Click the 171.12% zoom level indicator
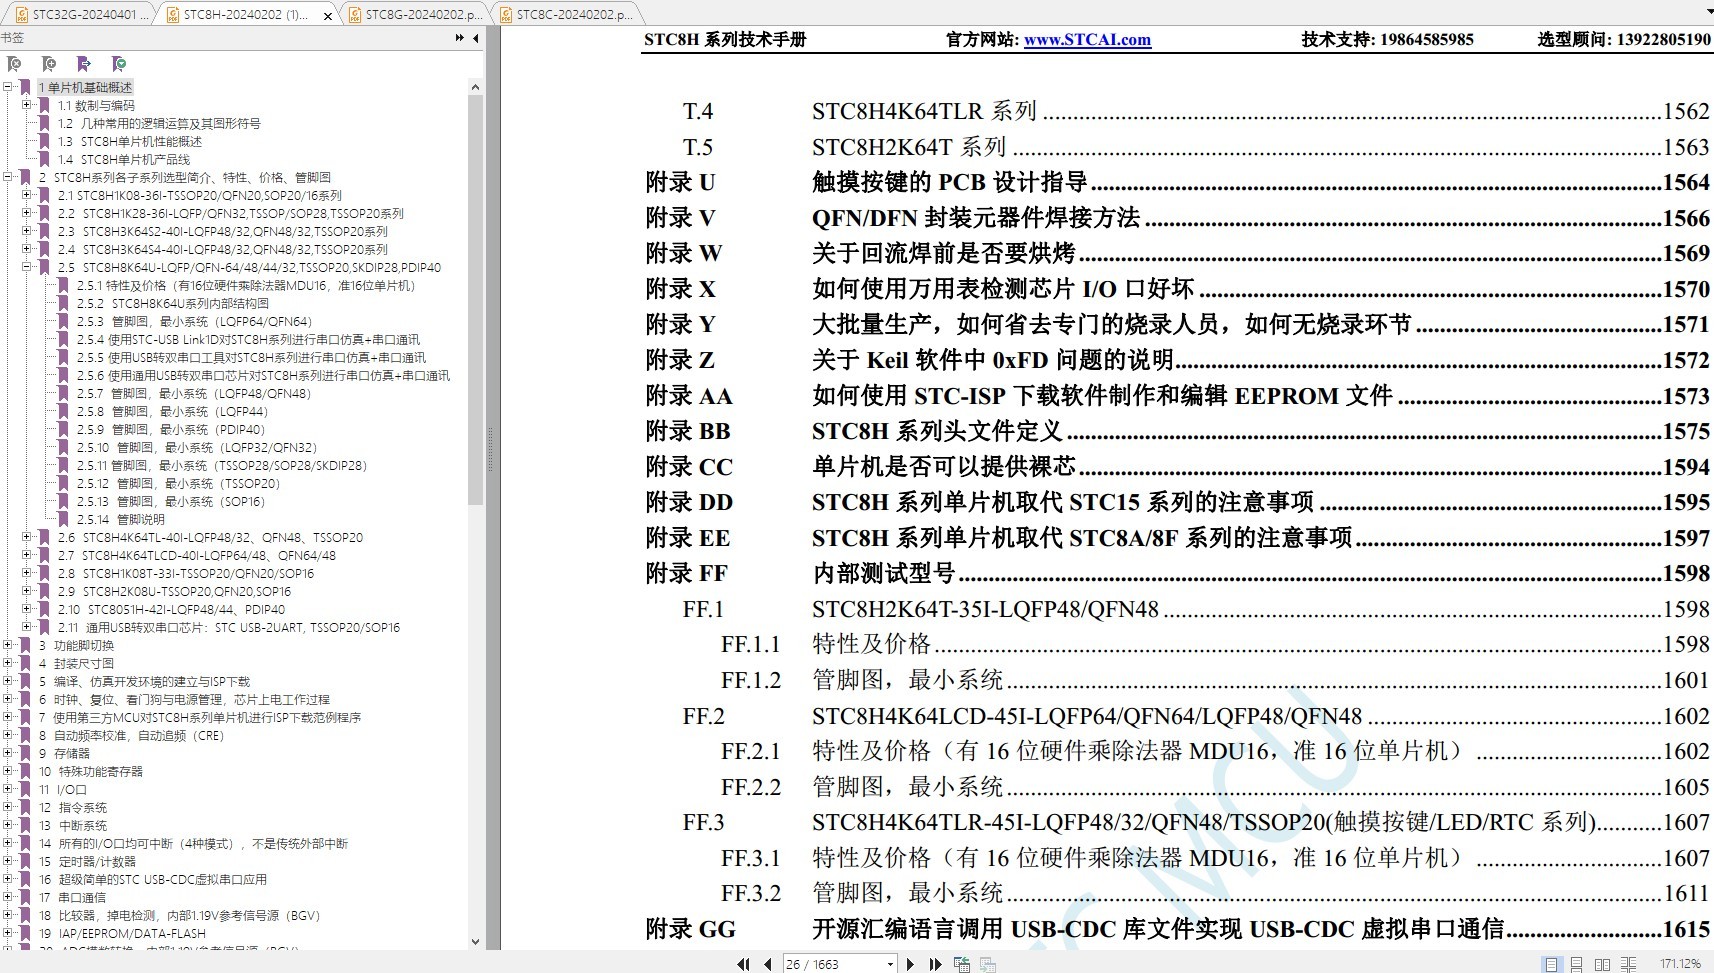Image resolution: width=1714 pixels, height=973 pixels. [x=1680, y=964]
